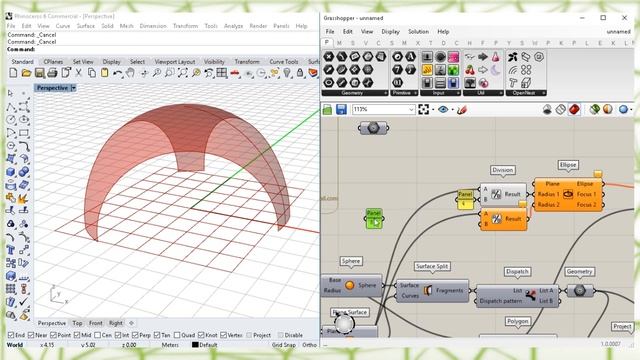Image resolution: width=640 pixels, height=360 pixels.
Task: Click the green Open document icon in Grasshopper
Action: [x=327, y=109]
